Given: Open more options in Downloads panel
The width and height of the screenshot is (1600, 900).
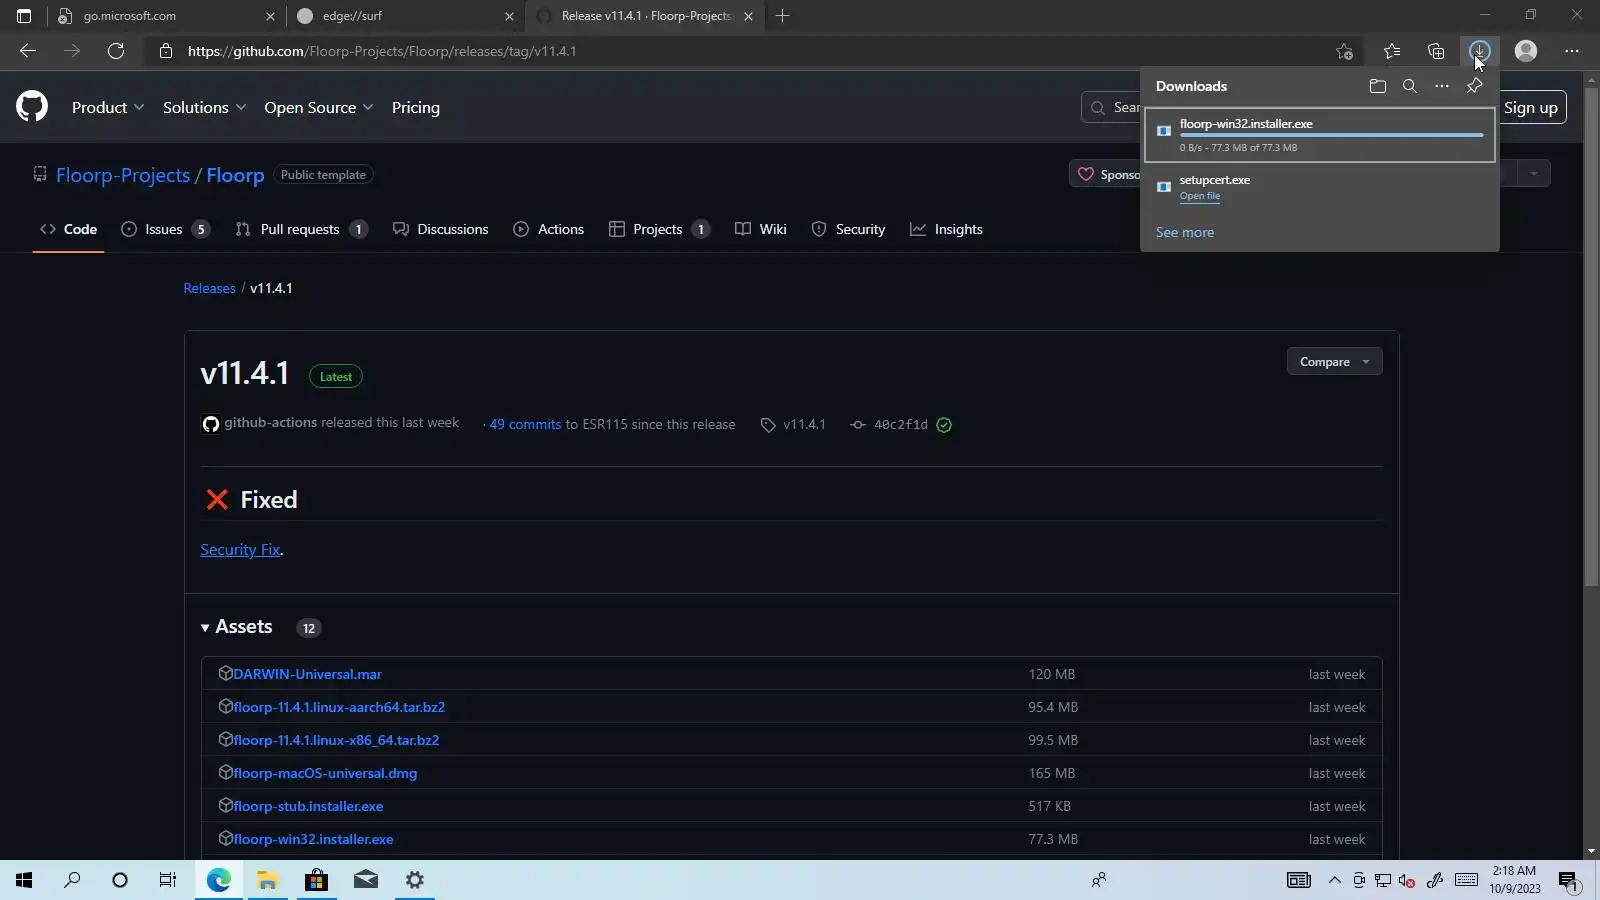Looking at the screenshot, I should 1442,86.
